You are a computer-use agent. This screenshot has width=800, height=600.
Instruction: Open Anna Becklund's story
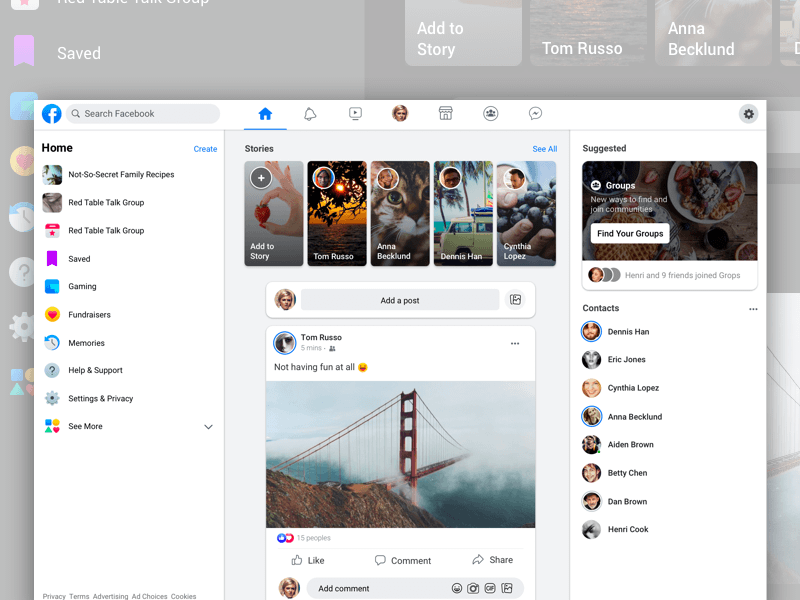(x=400, y=213)
